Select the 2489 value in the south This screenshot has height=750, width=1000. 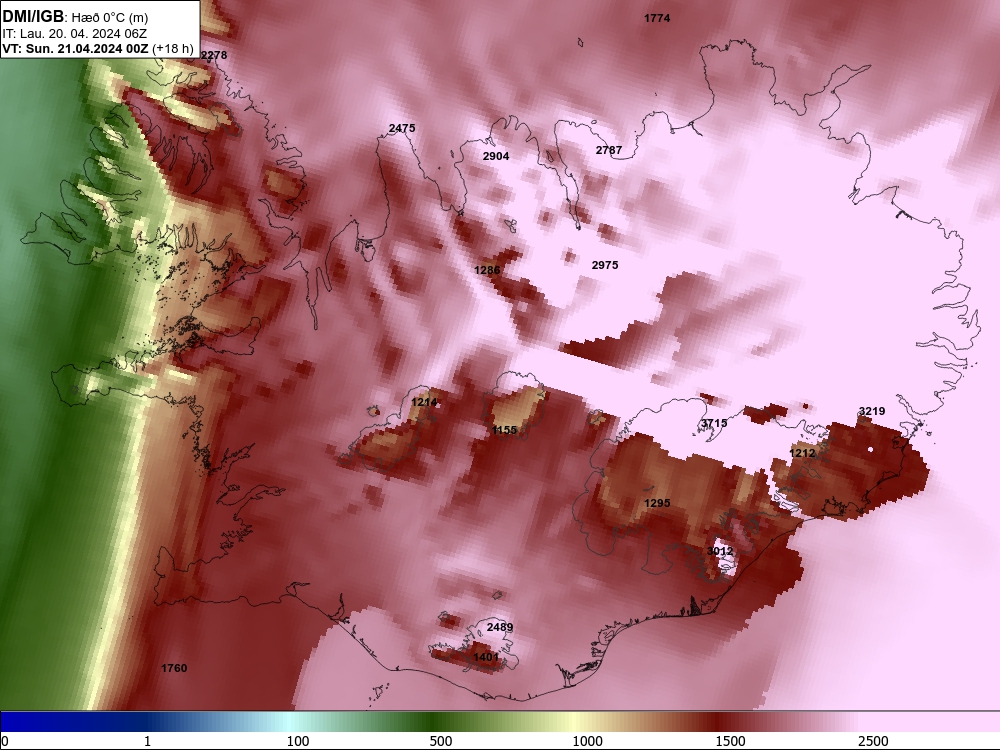[x=499, y=628]
